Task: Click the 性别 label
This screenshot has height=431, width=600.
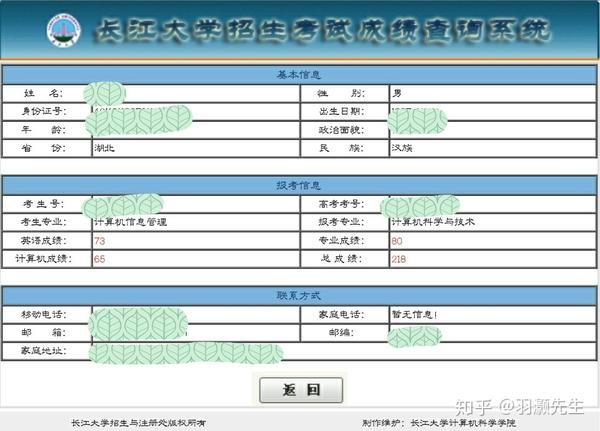Action: click(341, 93)
